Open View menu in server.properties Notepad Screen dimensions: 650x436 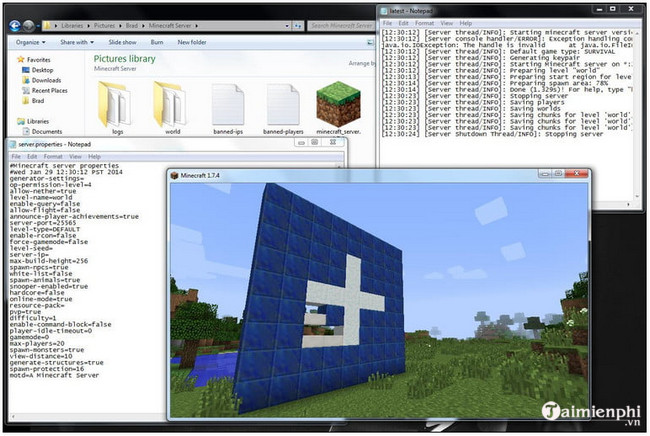point(75,157)
